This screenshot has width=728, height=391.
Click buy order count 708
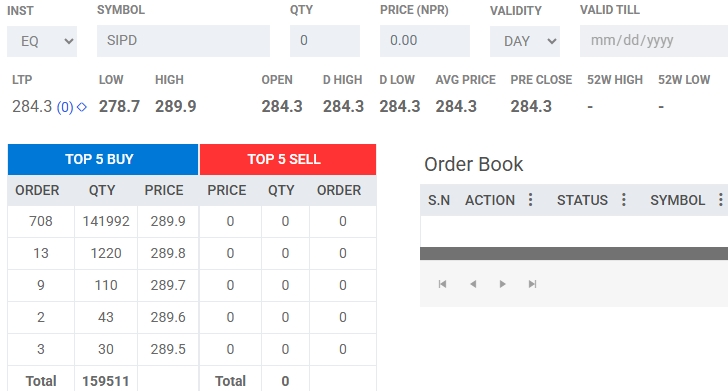pos(41,222)
